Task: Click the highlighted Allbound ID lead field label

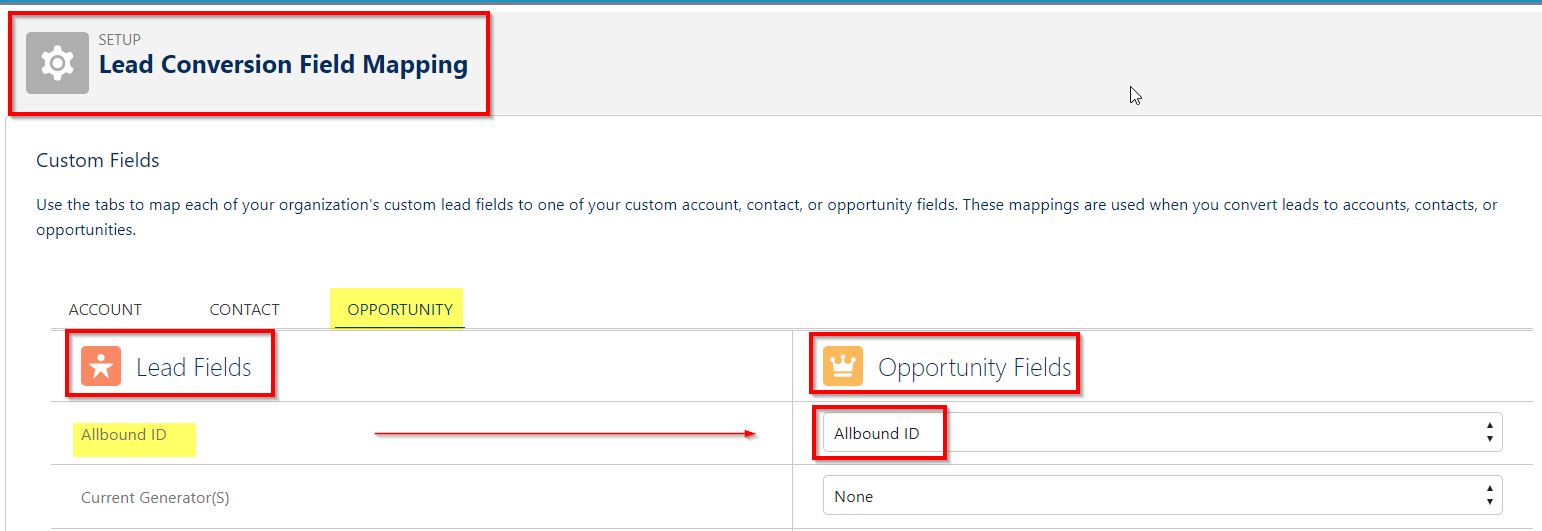Action: pyautogui.click(x=124, y=435)
